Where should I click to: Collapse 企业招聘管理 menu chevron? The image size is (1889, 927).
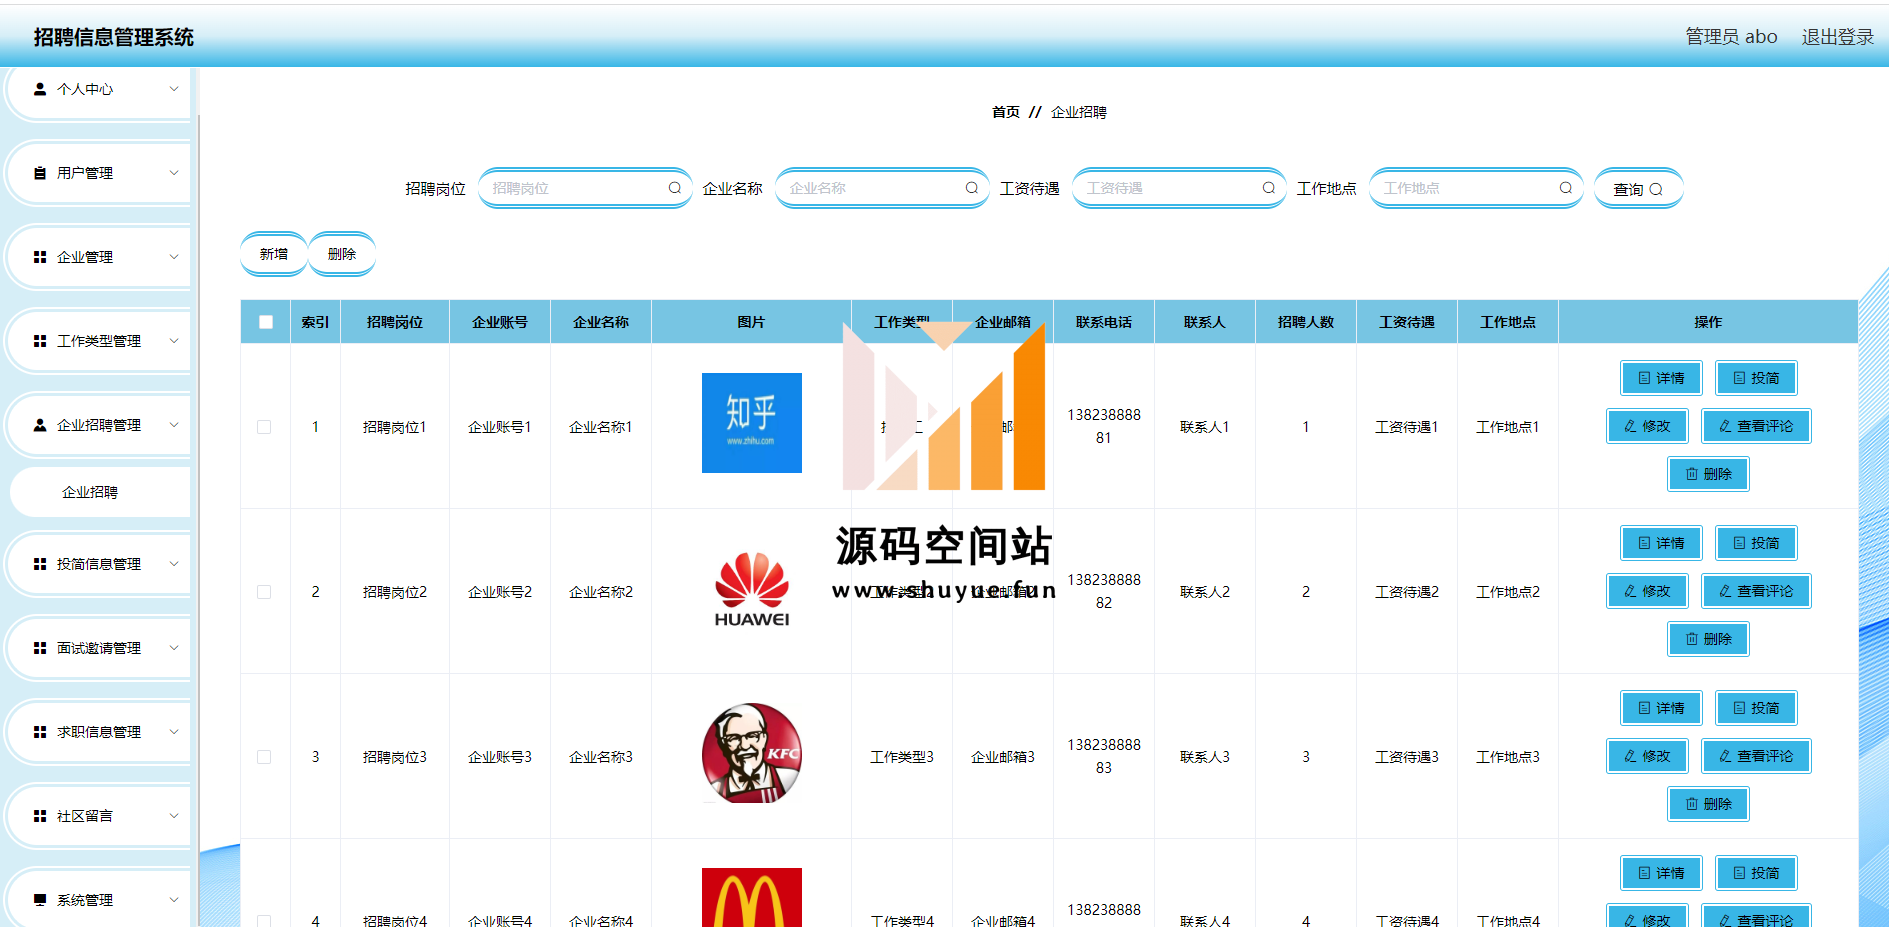click(x=174, y=425)
